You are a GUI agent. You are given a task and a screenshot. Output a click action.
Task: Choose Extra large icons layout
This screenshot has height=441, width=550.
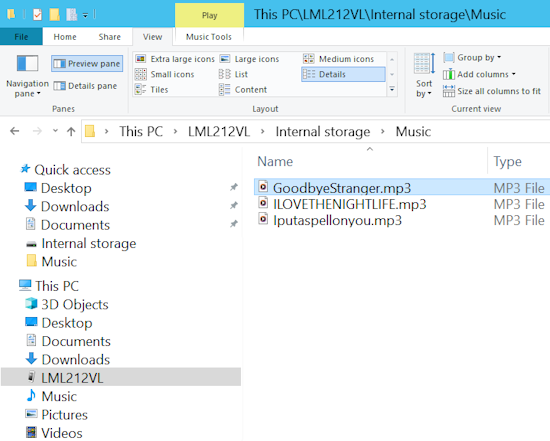[x=175, y=59]
